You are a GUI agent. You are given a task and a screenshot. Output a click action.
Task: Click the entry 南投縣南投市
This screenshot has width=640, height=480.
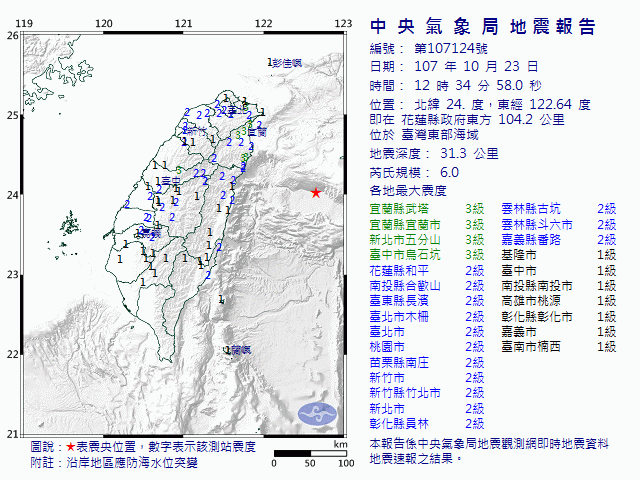coord(537,286)
